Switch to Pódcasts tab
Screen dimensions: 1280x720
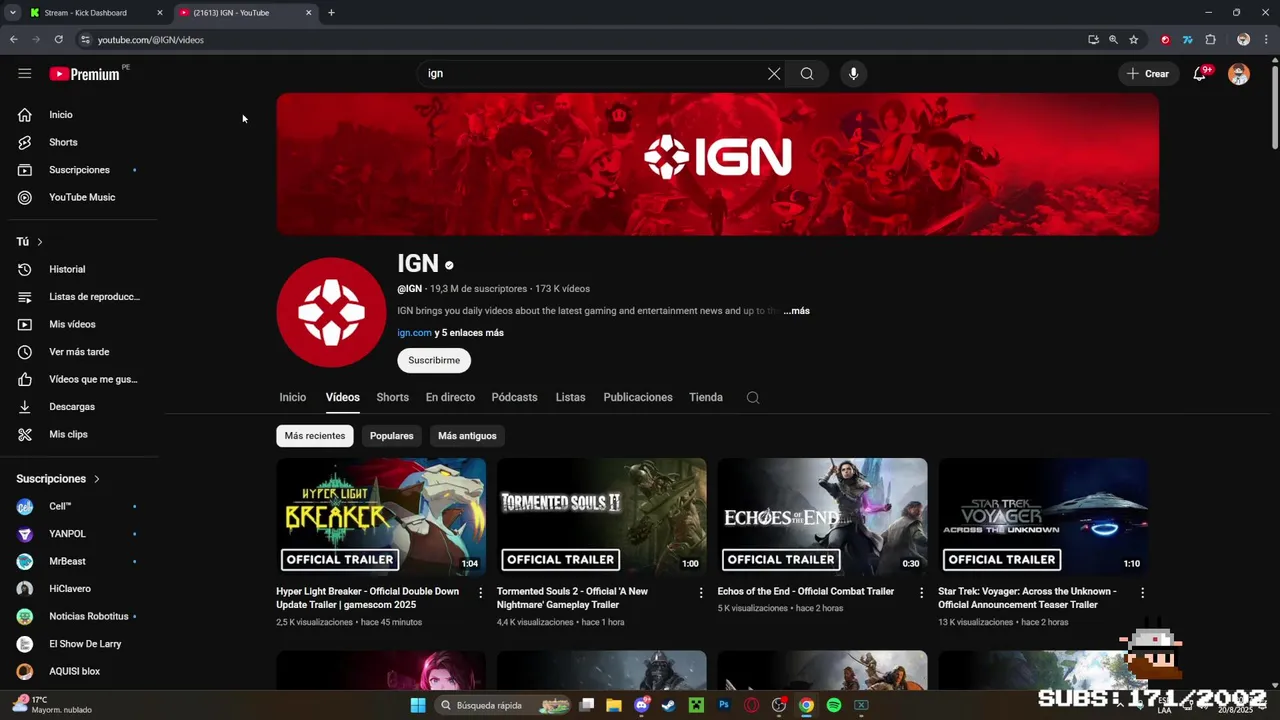pos(515,397)
